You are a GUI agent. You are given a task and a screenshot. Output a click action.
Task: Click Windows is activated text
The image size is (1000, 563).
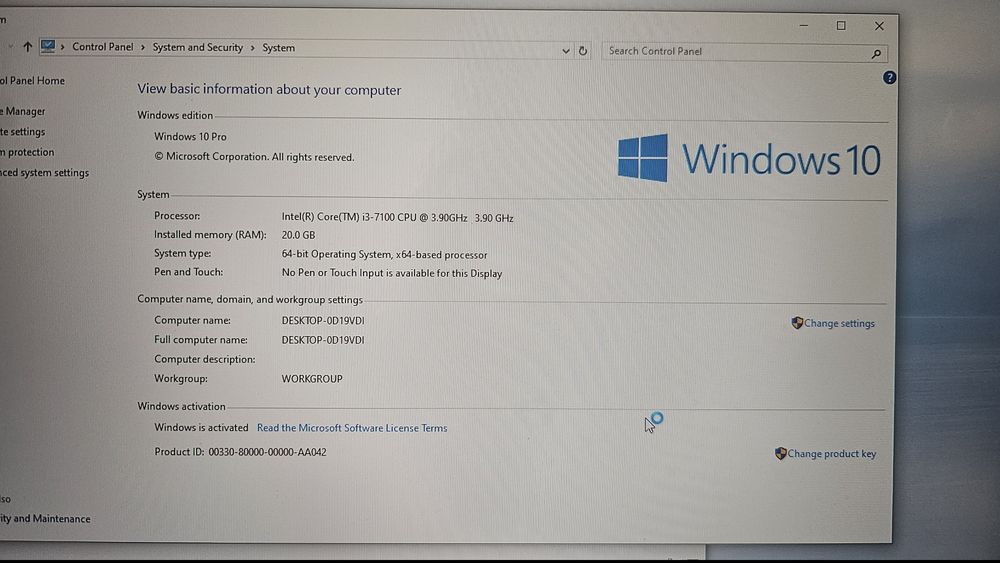(201, 427)
